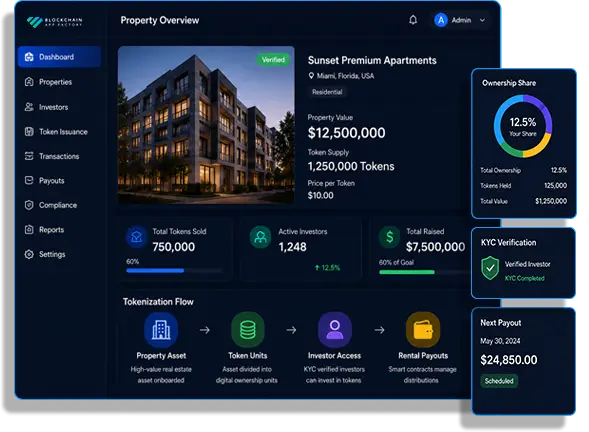Expand the Admin account dropdown chevron
Viewport: 589px width, 432px height.
pyautogui.click(x=482, y=20)
